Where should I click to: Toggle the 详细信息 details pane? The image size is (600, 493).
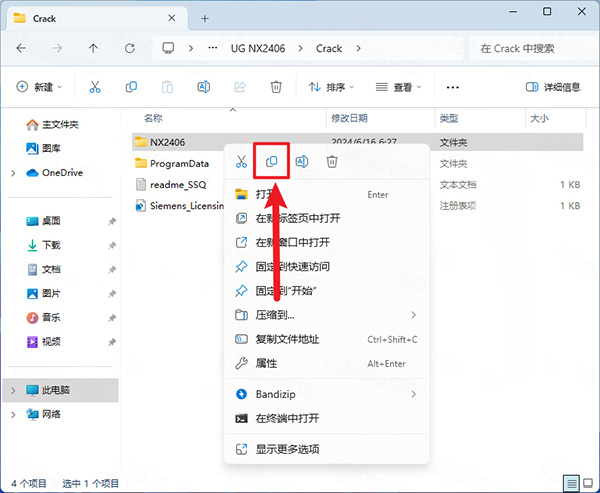(553, 87)
